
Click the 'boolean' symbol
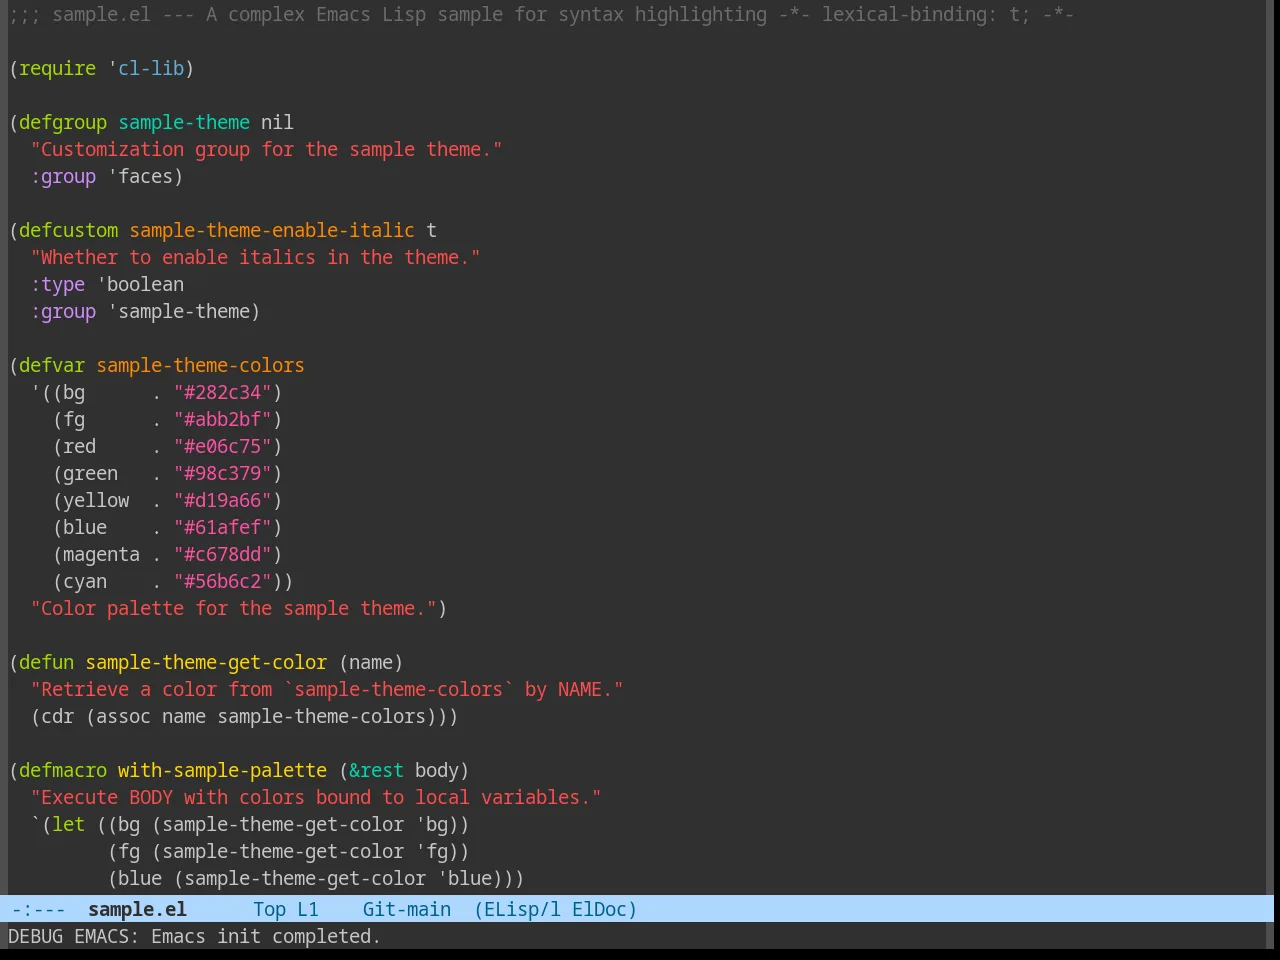tap(145, 284)
